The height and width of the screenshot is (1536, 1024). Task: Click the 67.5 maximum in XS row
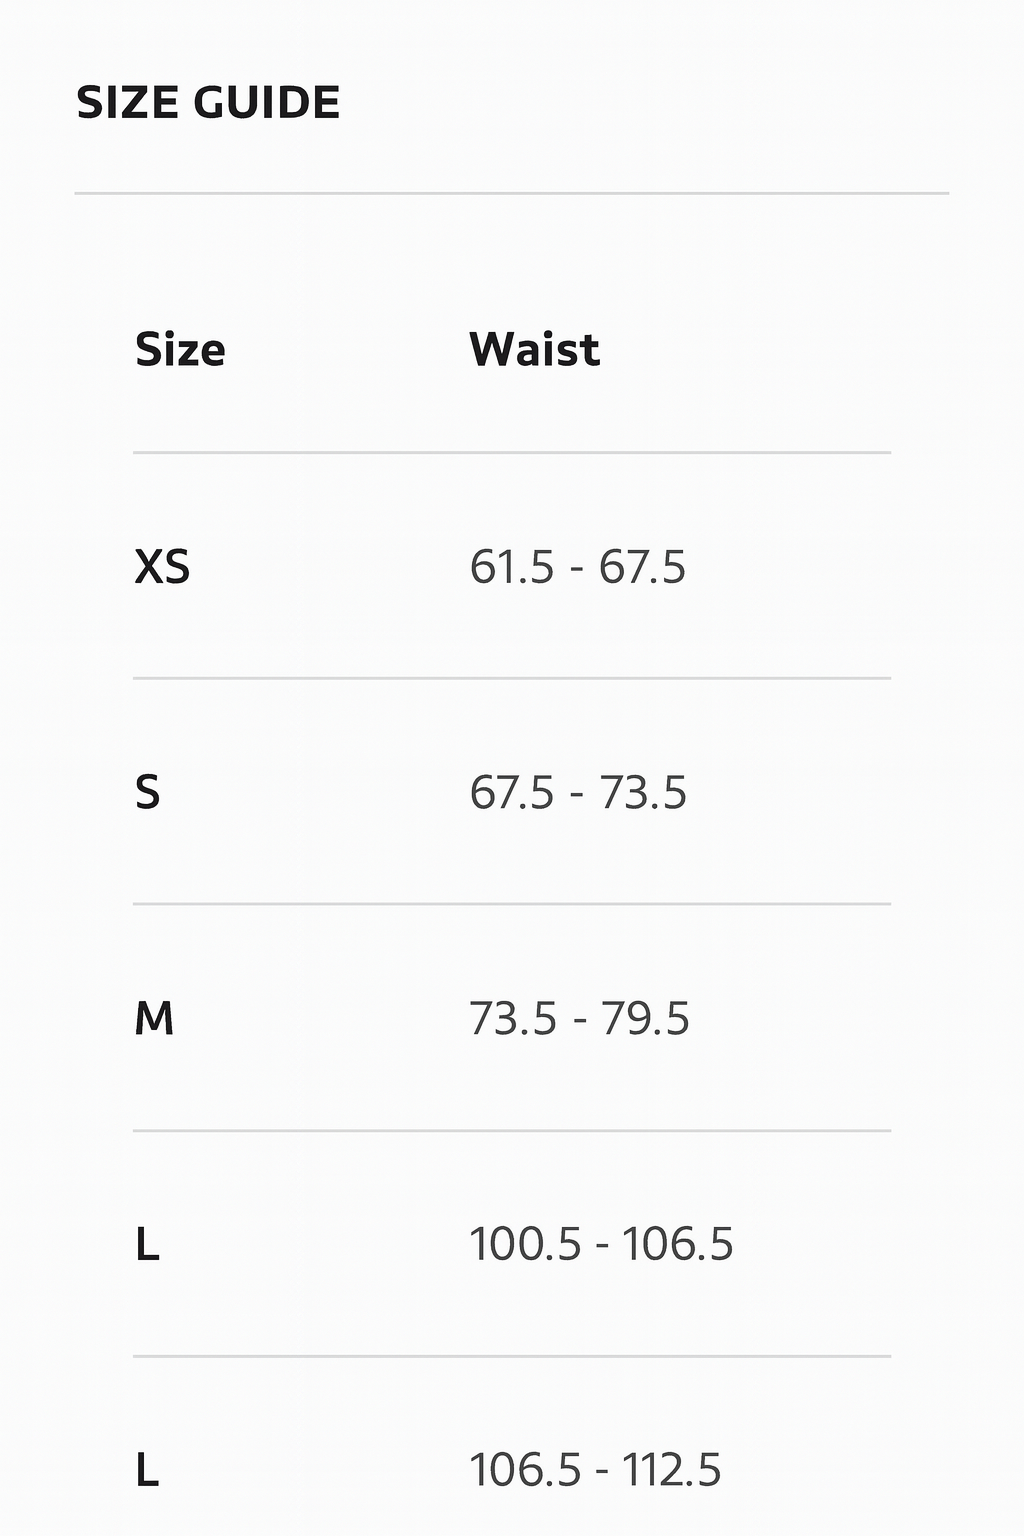(642, 568)
